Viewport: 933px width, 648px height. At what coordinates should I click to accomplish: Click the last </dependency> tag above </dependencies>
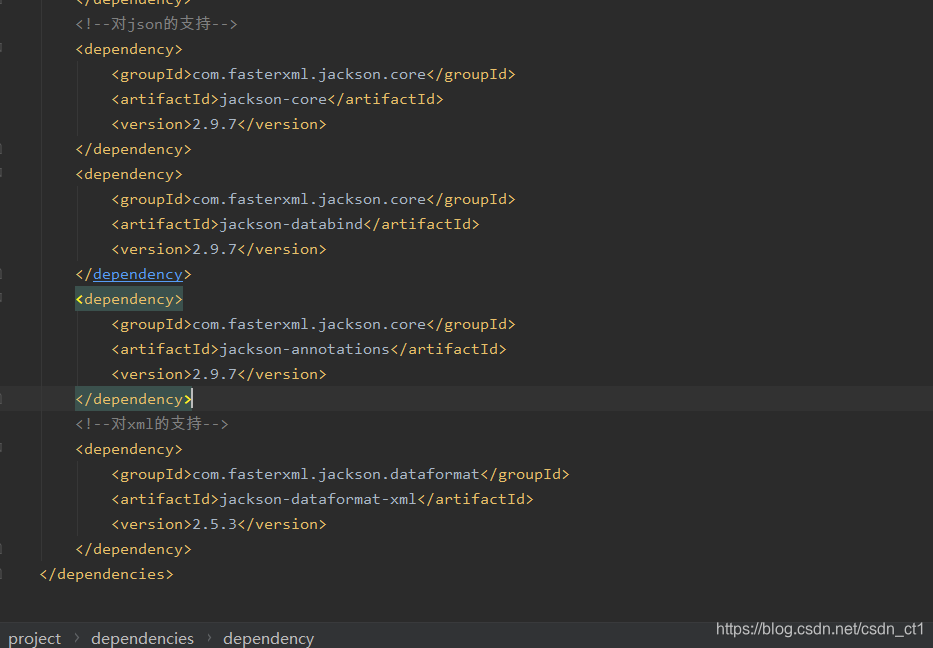[133, 549]
